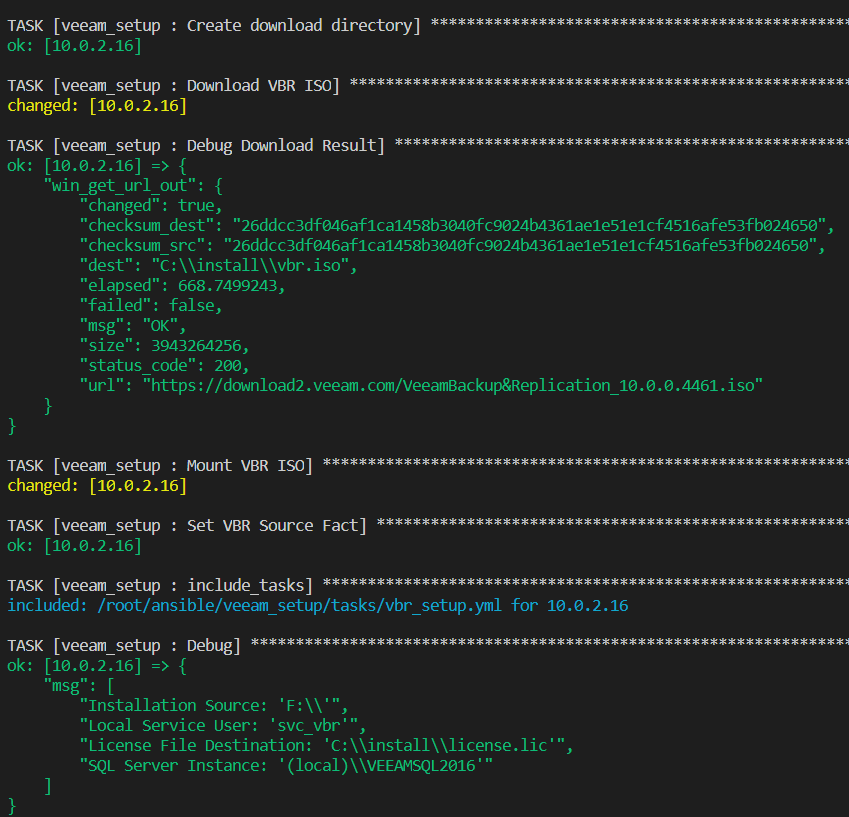Click the SQL Server Instance line

click(286, 766)
